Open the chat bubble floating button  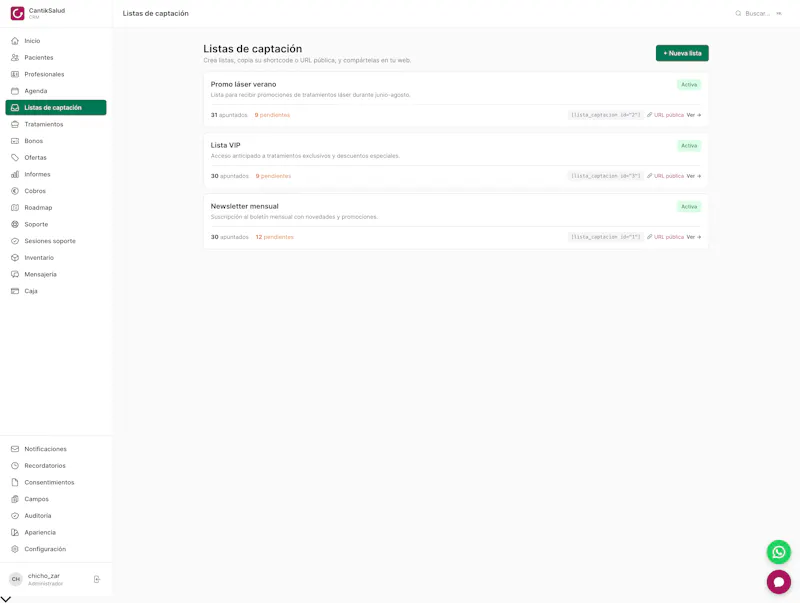click(779, 582)
